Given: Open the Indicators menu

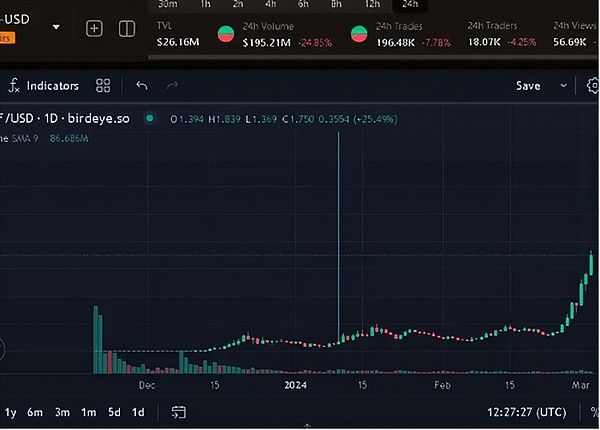Looking at the screenshot, I should [x=43, y=86].
